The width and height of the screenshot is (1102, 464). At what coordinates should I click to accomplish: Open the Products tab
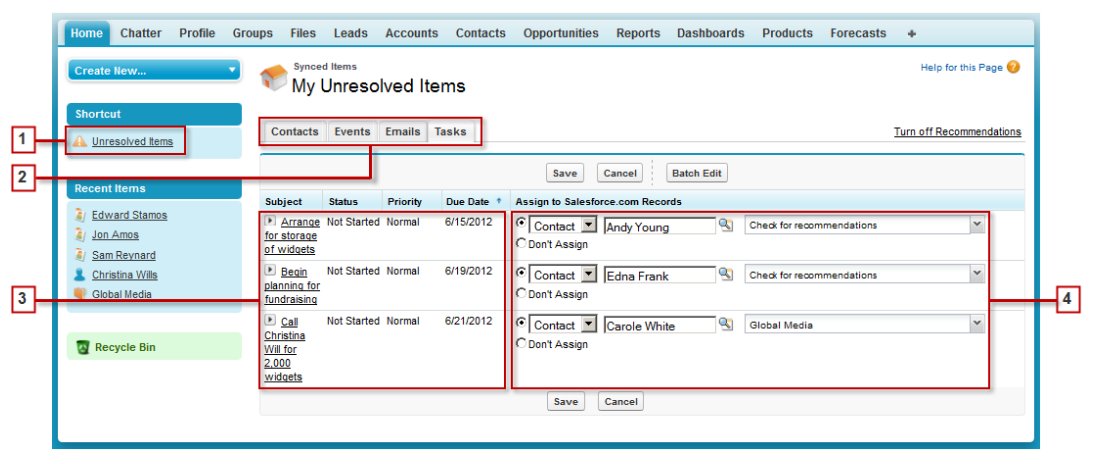(x=787, y=33)
